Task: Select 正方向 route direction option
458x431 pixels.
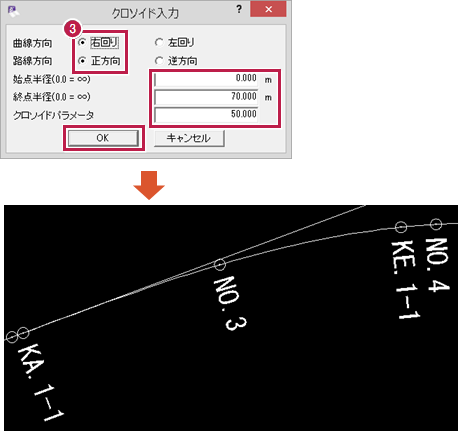Action: click(82, 61)
